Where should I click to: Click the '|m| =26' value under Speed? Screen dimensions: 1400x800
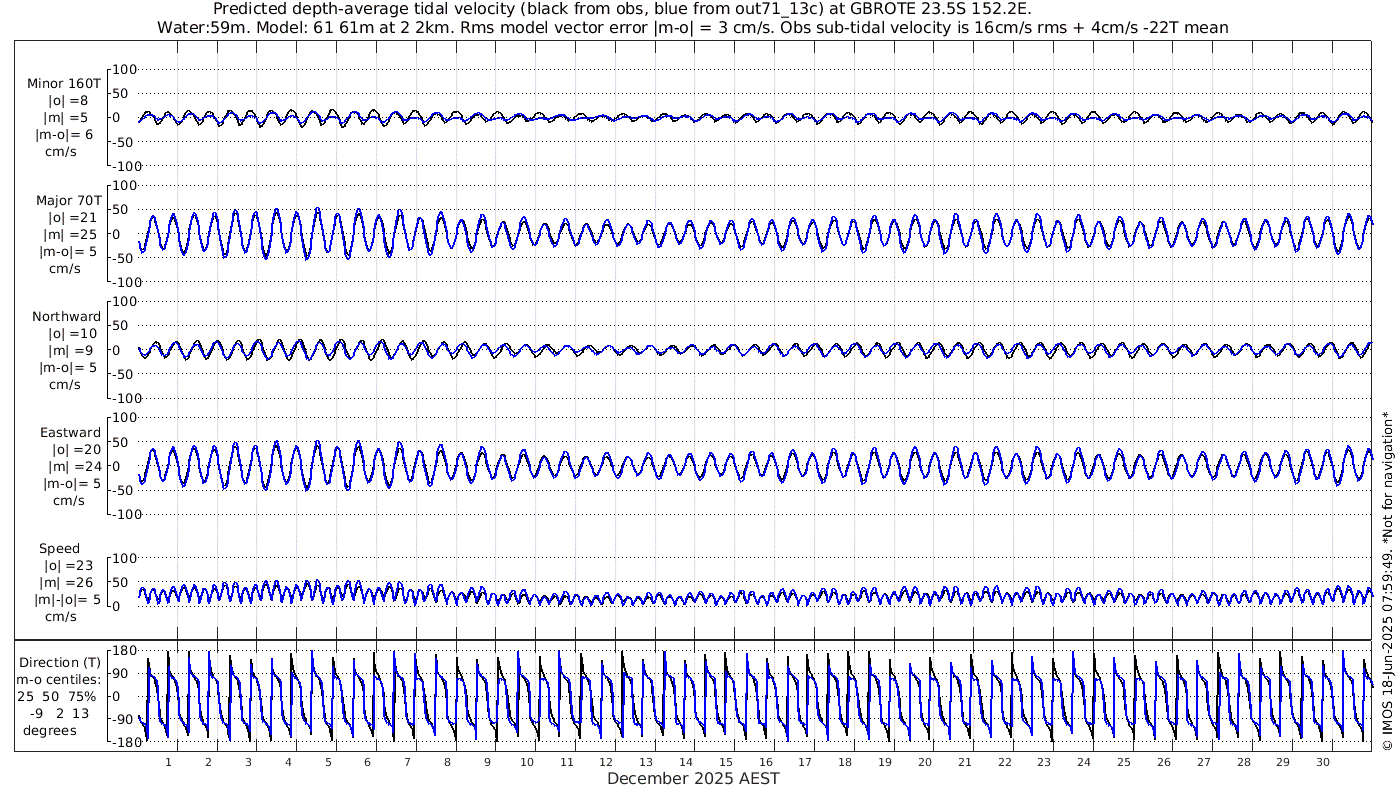(x=66, y=583)
